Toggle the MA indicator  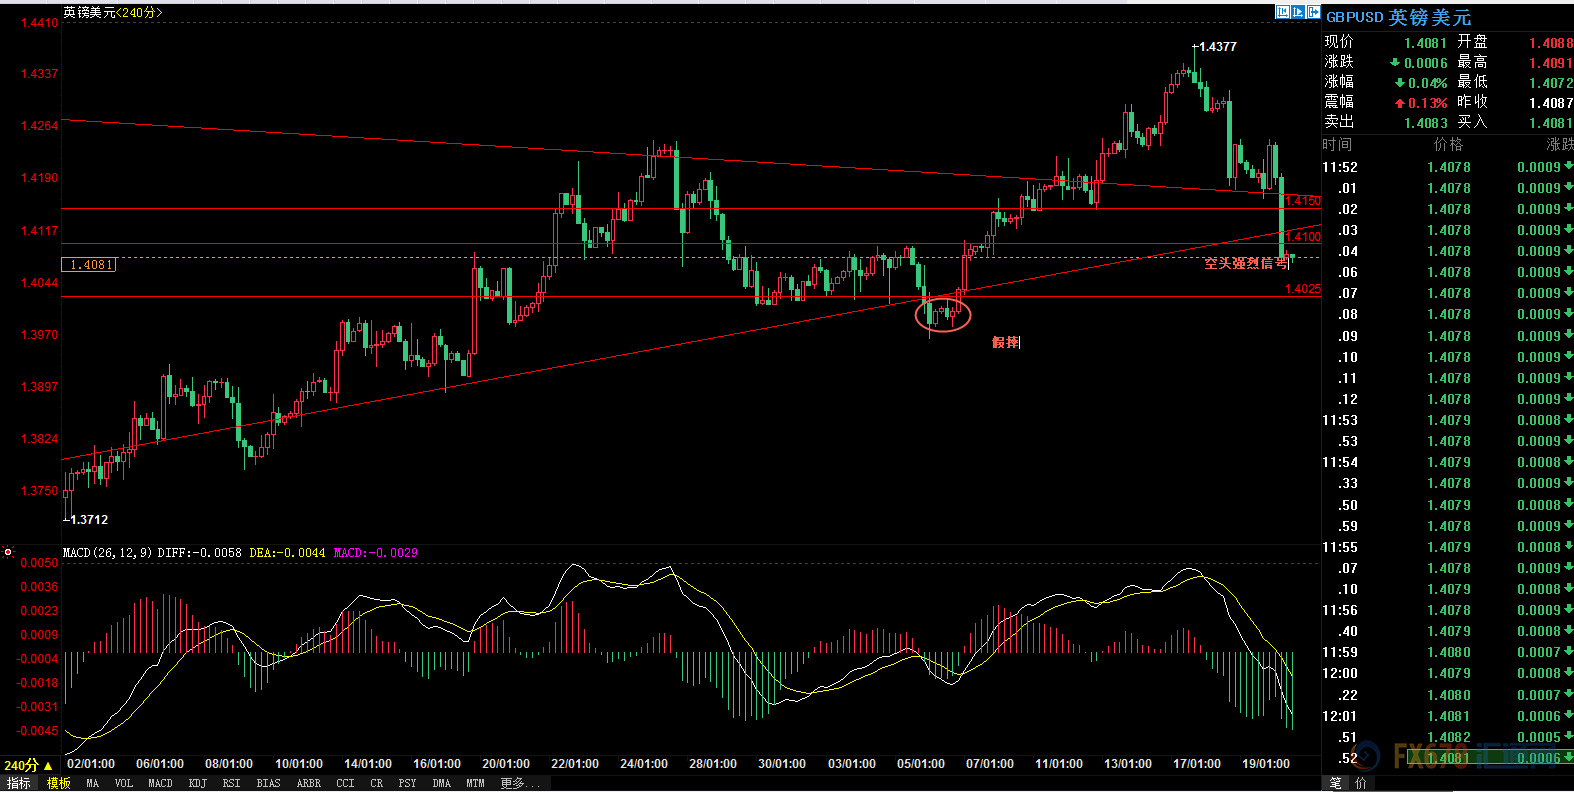click(93, 783)
